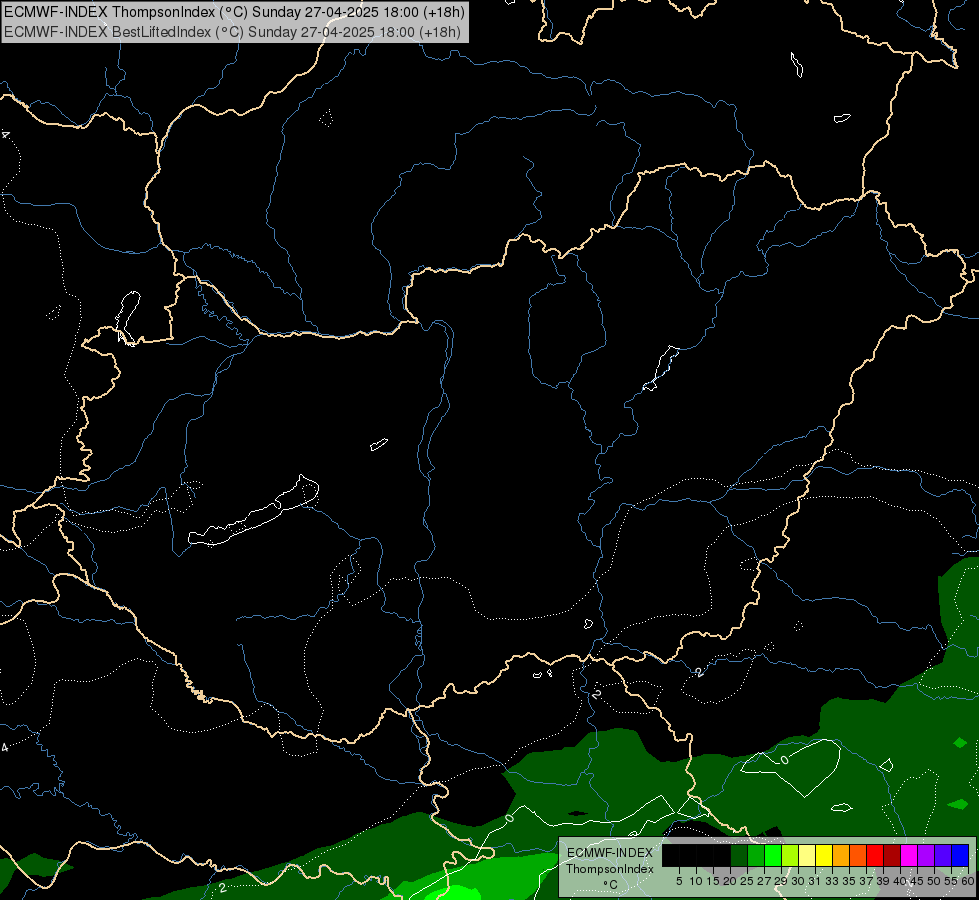The image size is (979, 900).
Task: Click the magenta 40-45 legend swatch
Action: pos(909,855)
